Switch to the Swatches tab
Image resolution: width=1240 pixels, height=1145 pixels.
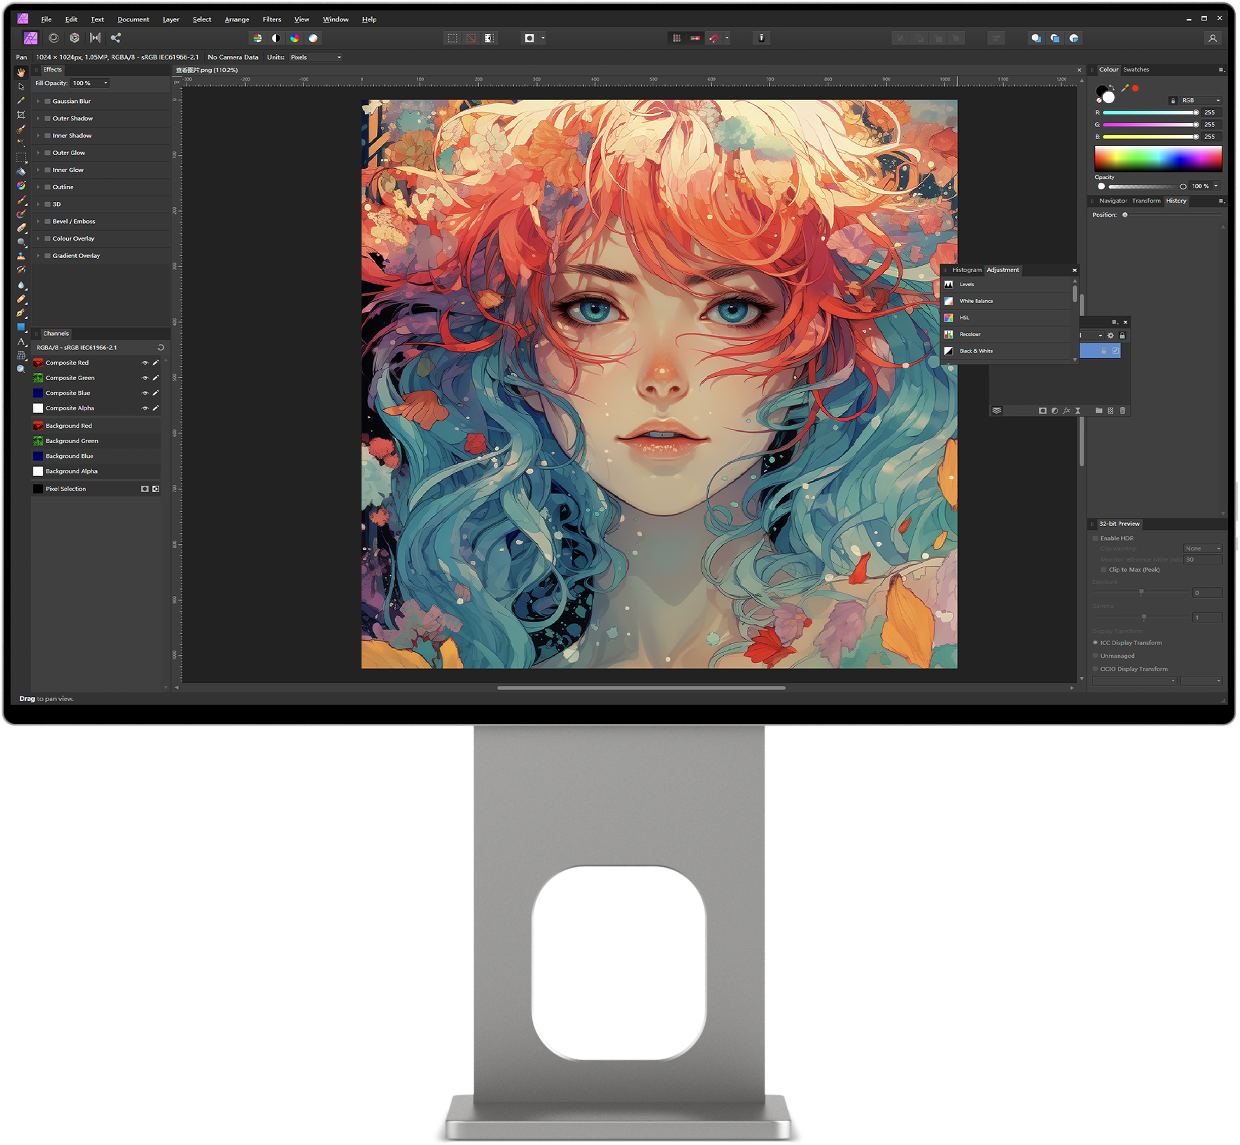tap(1136, 70)
